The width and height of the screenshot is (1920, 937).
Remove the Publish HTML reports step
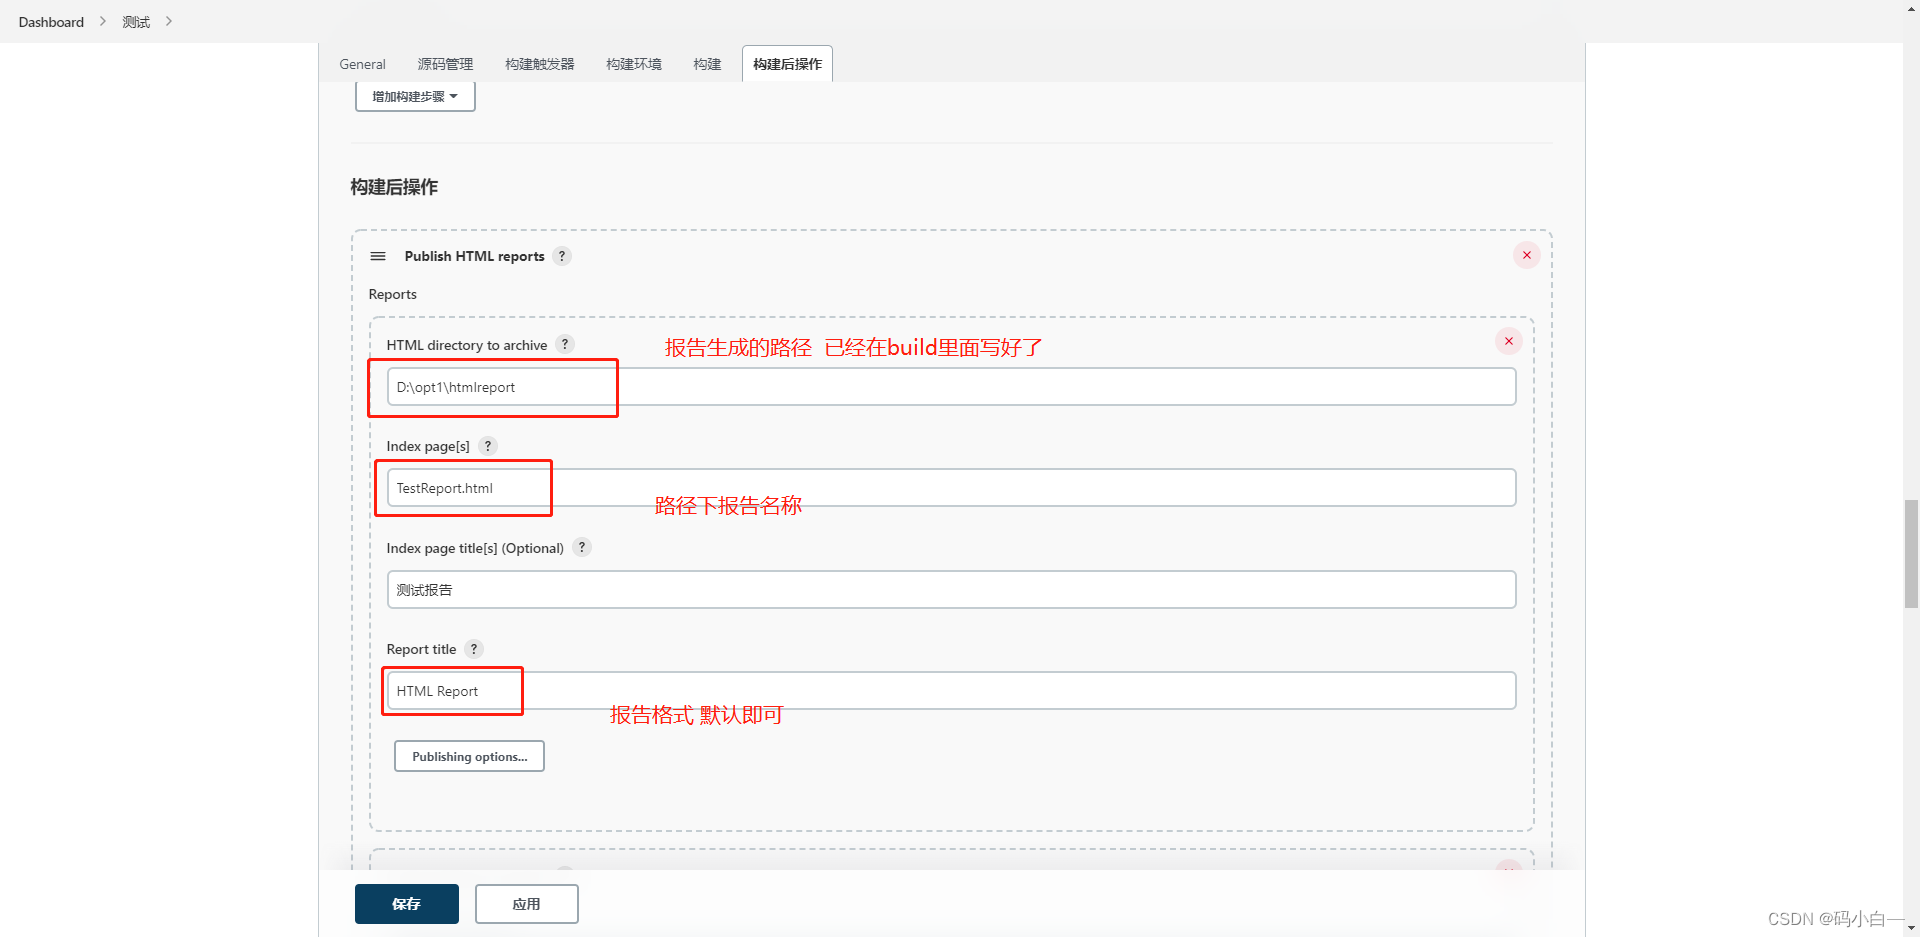[x=1526, y=255]
